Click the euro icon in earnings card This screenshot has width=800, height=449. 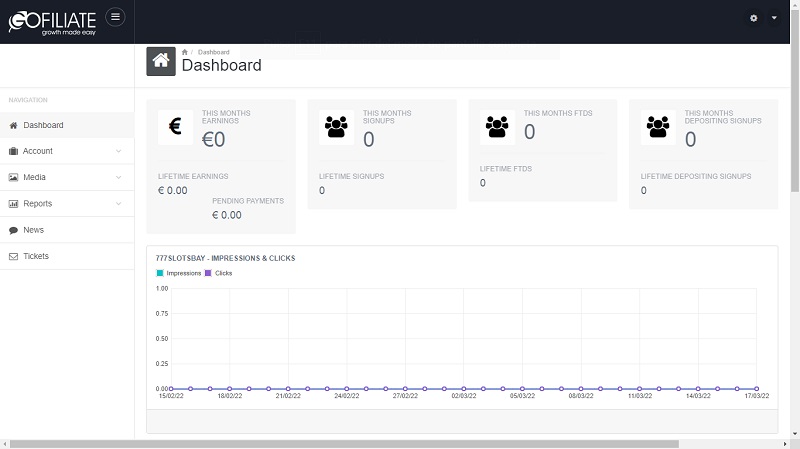coord(176,127)
